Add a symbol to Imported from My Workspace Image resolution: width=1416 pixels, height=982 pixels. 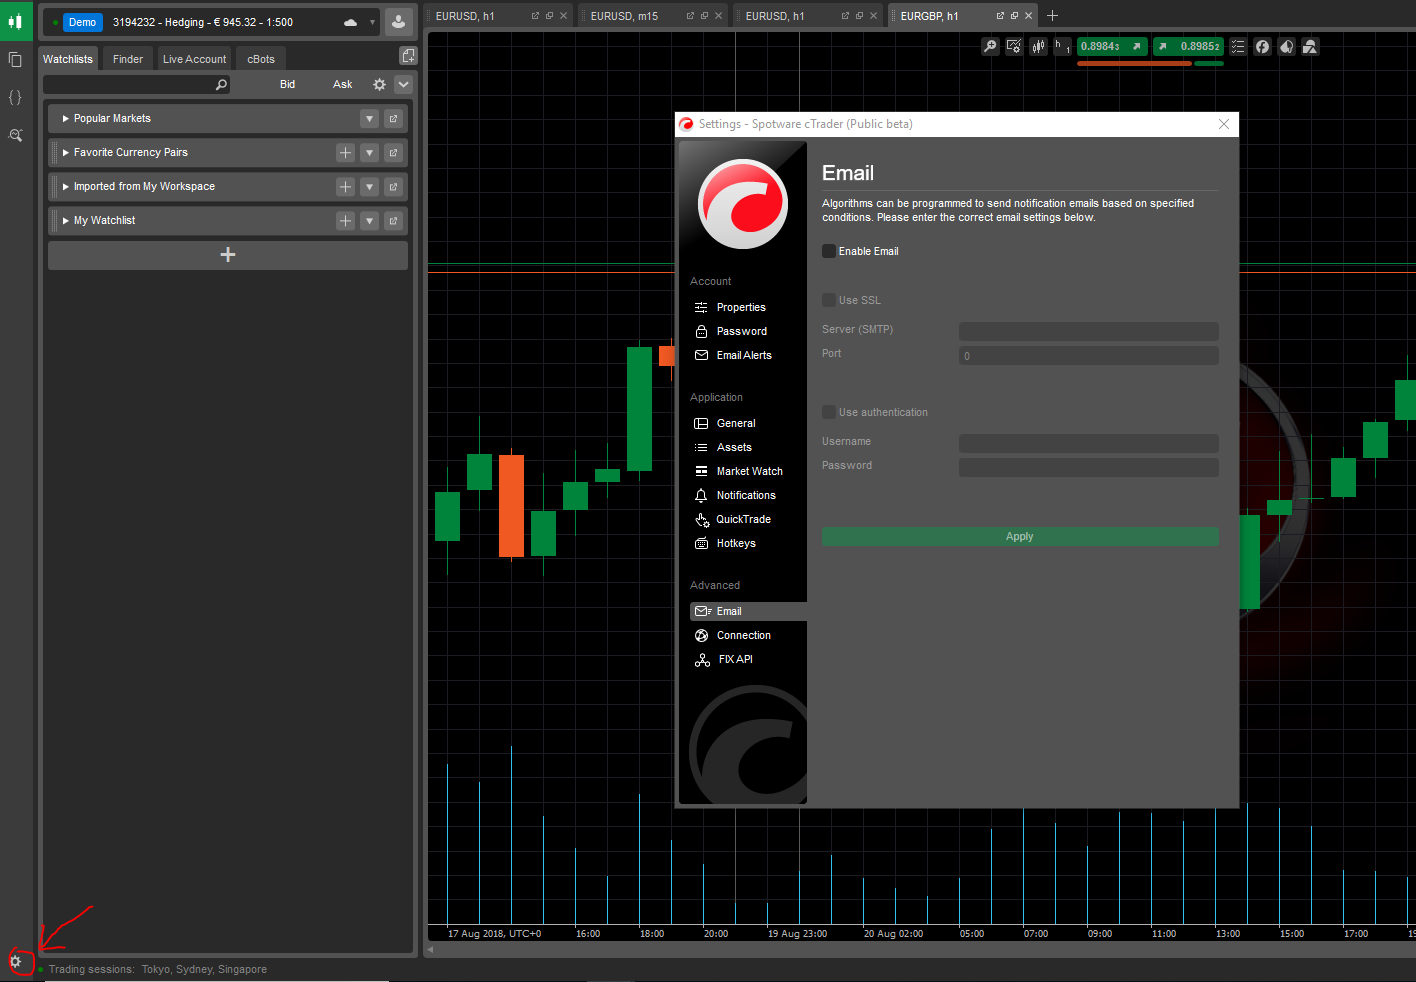pos(345,187)
